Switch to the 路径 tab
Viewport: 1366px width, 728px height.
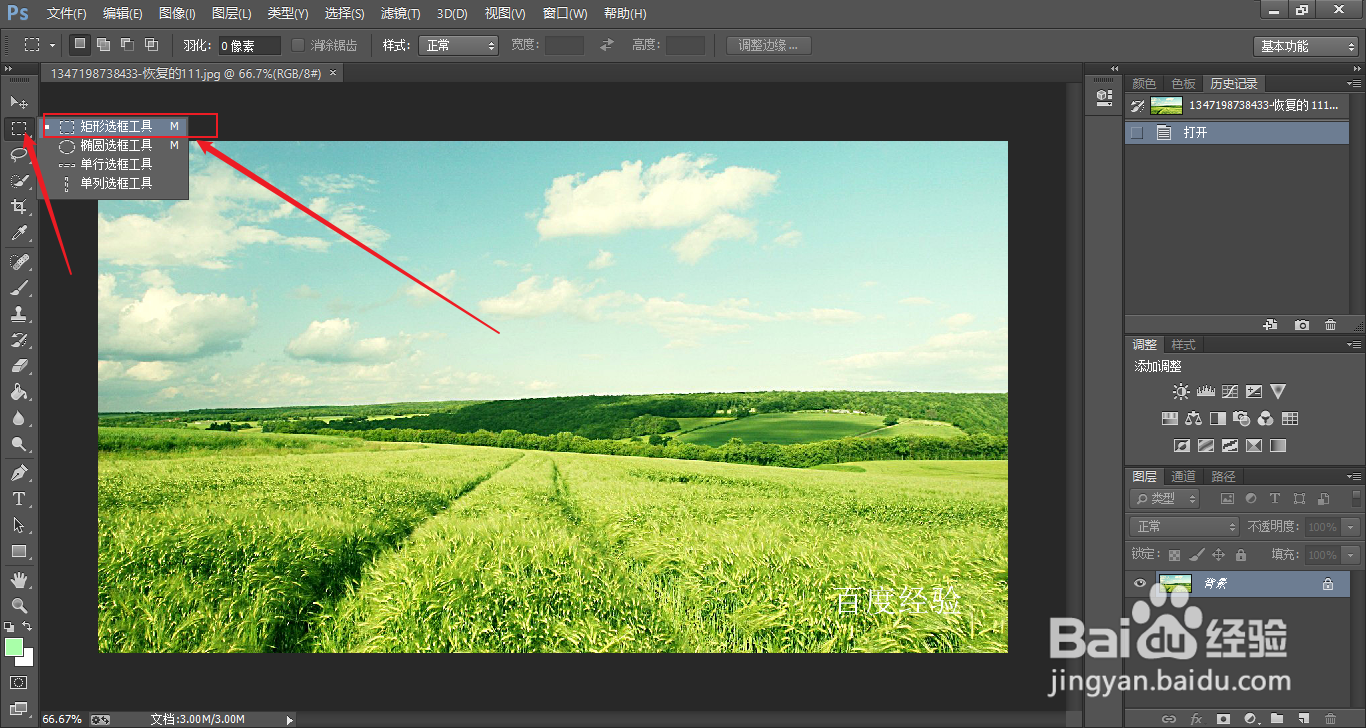tap(1222, 476)
